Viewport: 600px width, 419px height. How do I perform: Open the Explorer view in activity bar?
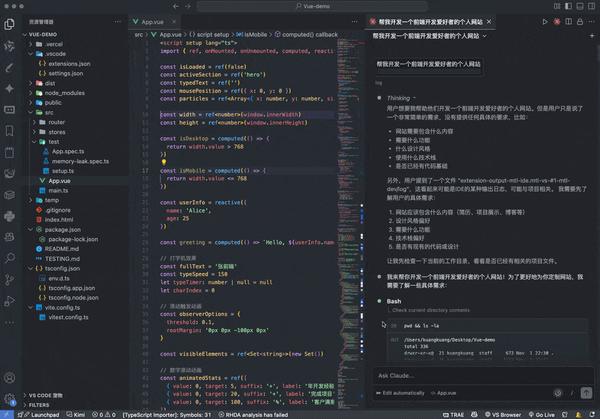click(9, 24)
